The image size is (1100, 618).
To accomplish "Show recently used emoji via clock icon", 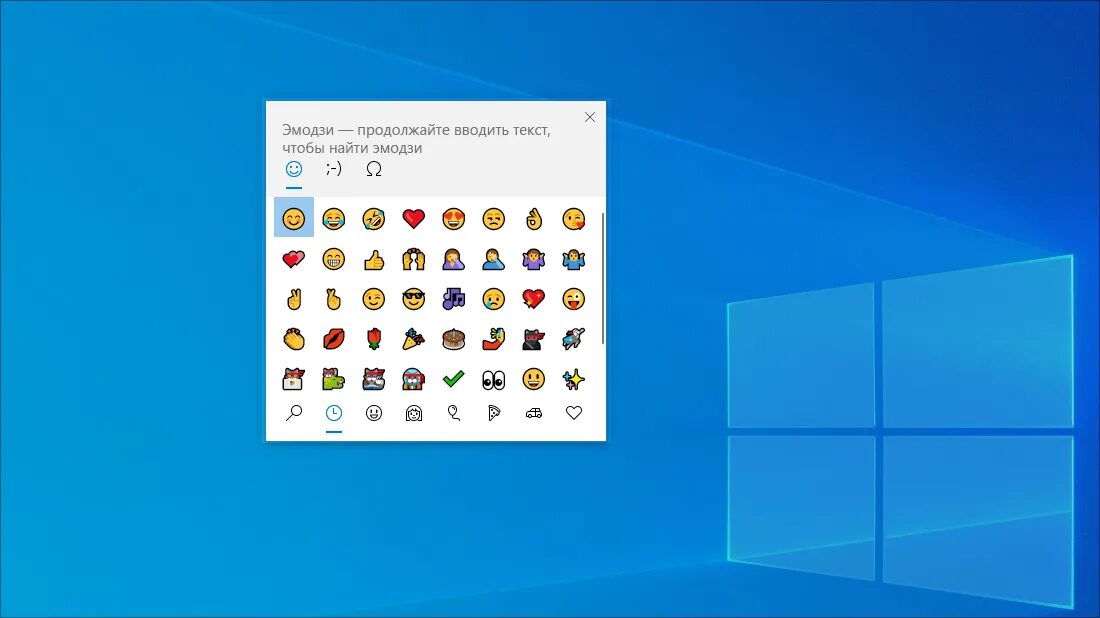I will (333, 412).
